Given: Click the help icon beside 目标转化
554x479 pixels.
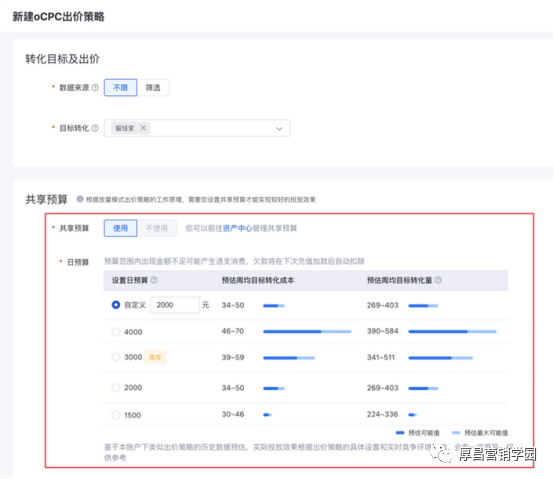Looking at the screenshot, I should [x=95, y=128].
